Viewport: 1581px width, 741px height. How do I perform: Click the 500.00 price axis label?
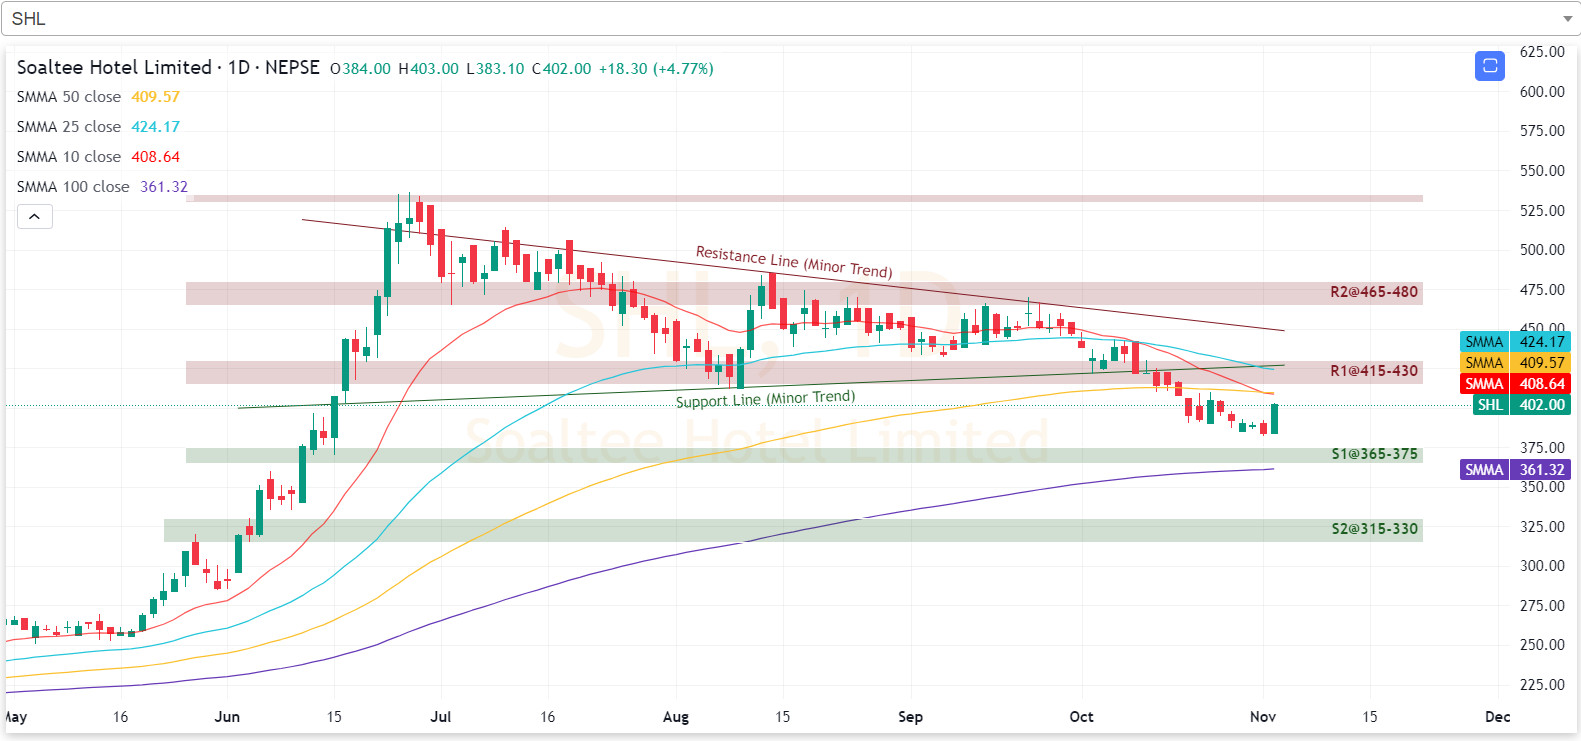pos(1542,250)
